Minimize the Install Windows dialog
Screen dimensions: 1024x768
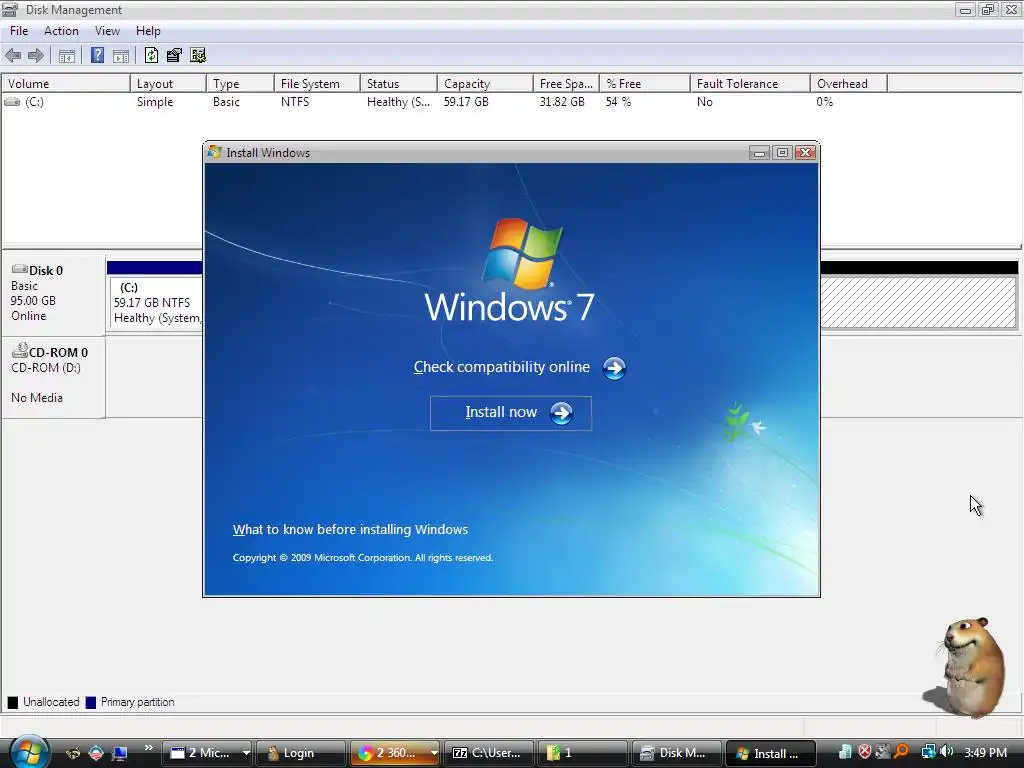point(759,153)
